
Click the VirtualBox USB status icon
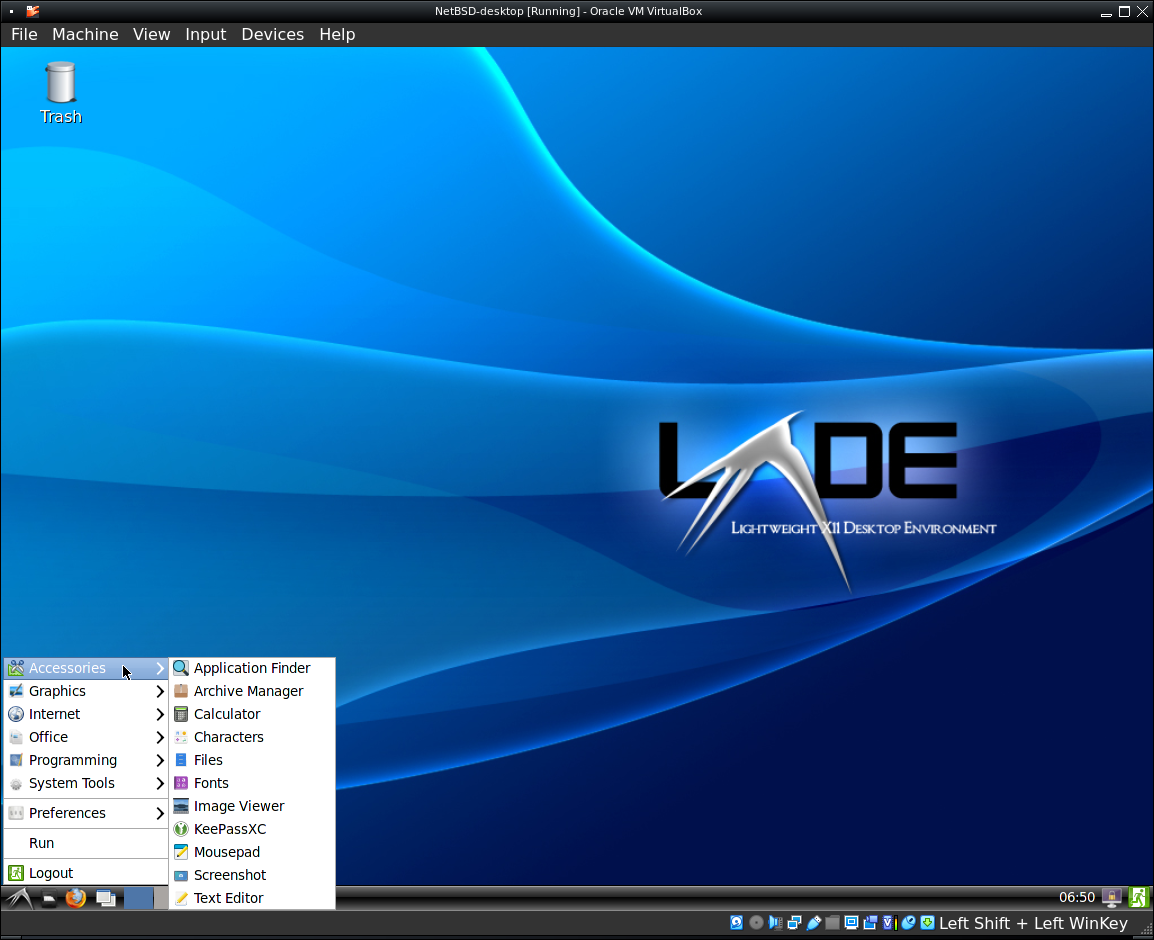[x=814, y=923]
